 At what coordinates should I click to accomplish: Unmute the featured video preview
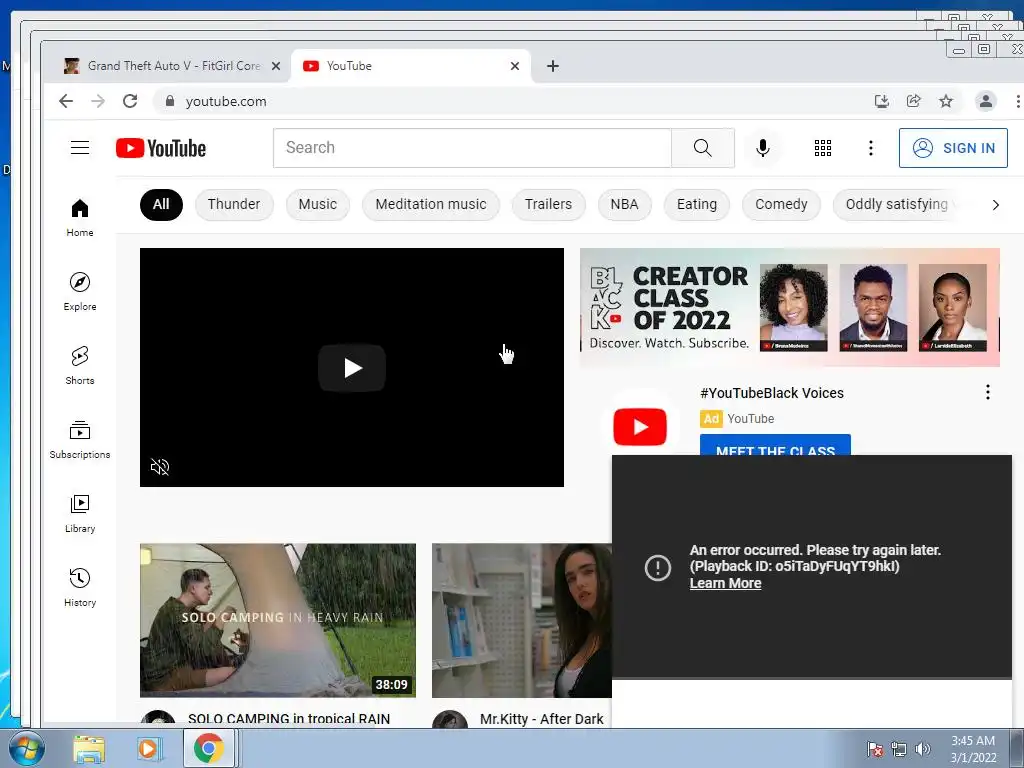pyautogui.click(x=160, y=466)
